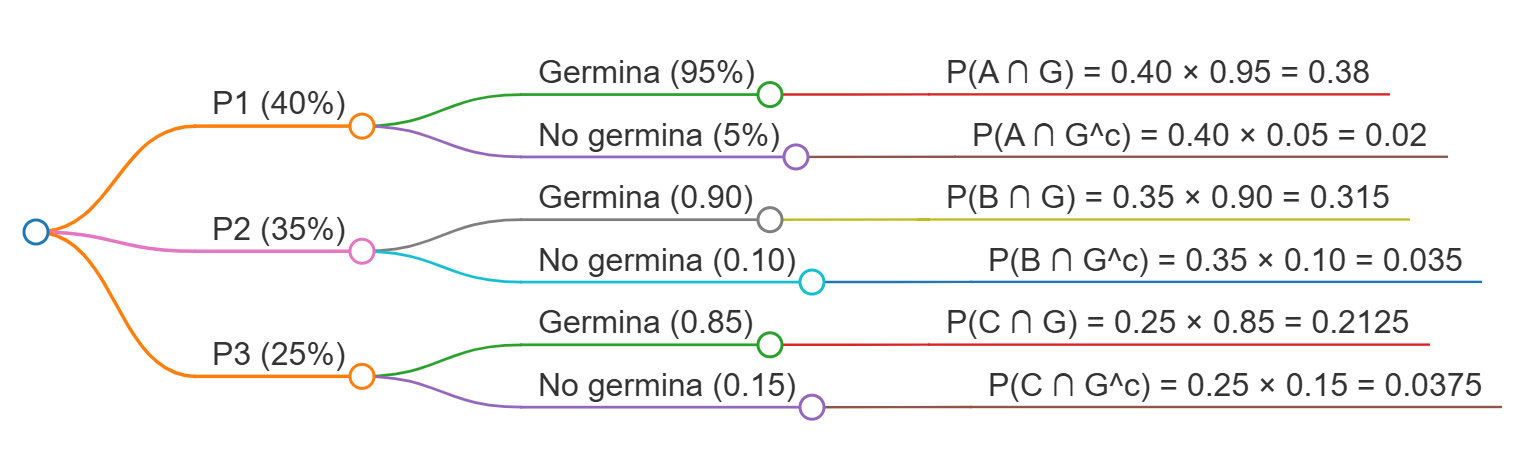Viewport: 1522px width, 460px height.
Task: Select the P(C ∩ G^c) = 0.0375 leaf
Action: pos(1235,385)
